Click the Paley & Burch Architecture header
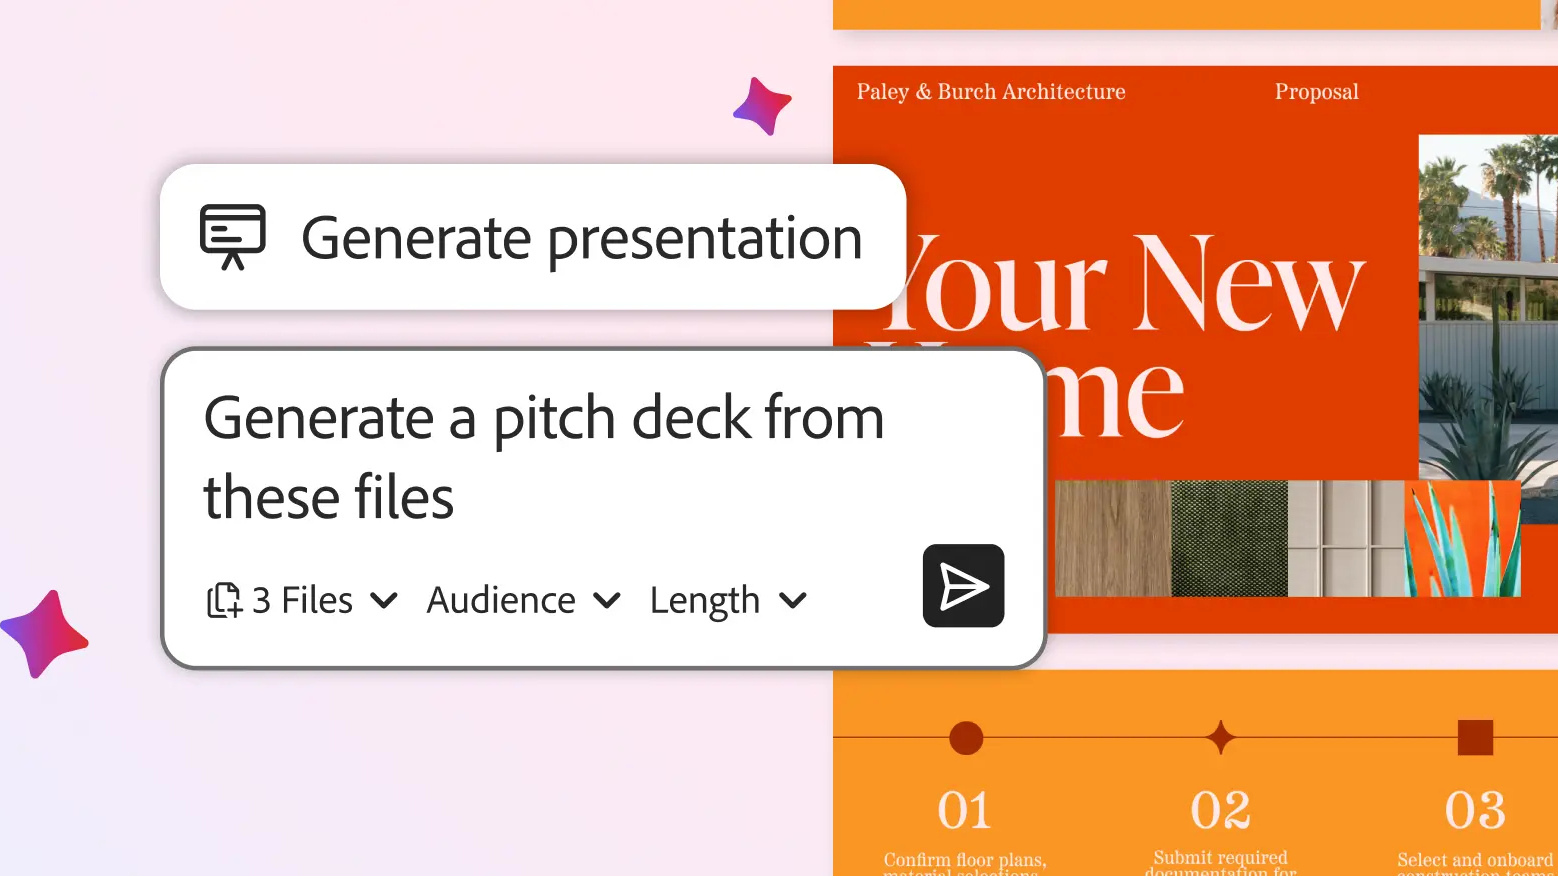 click(x=990, y=92)
